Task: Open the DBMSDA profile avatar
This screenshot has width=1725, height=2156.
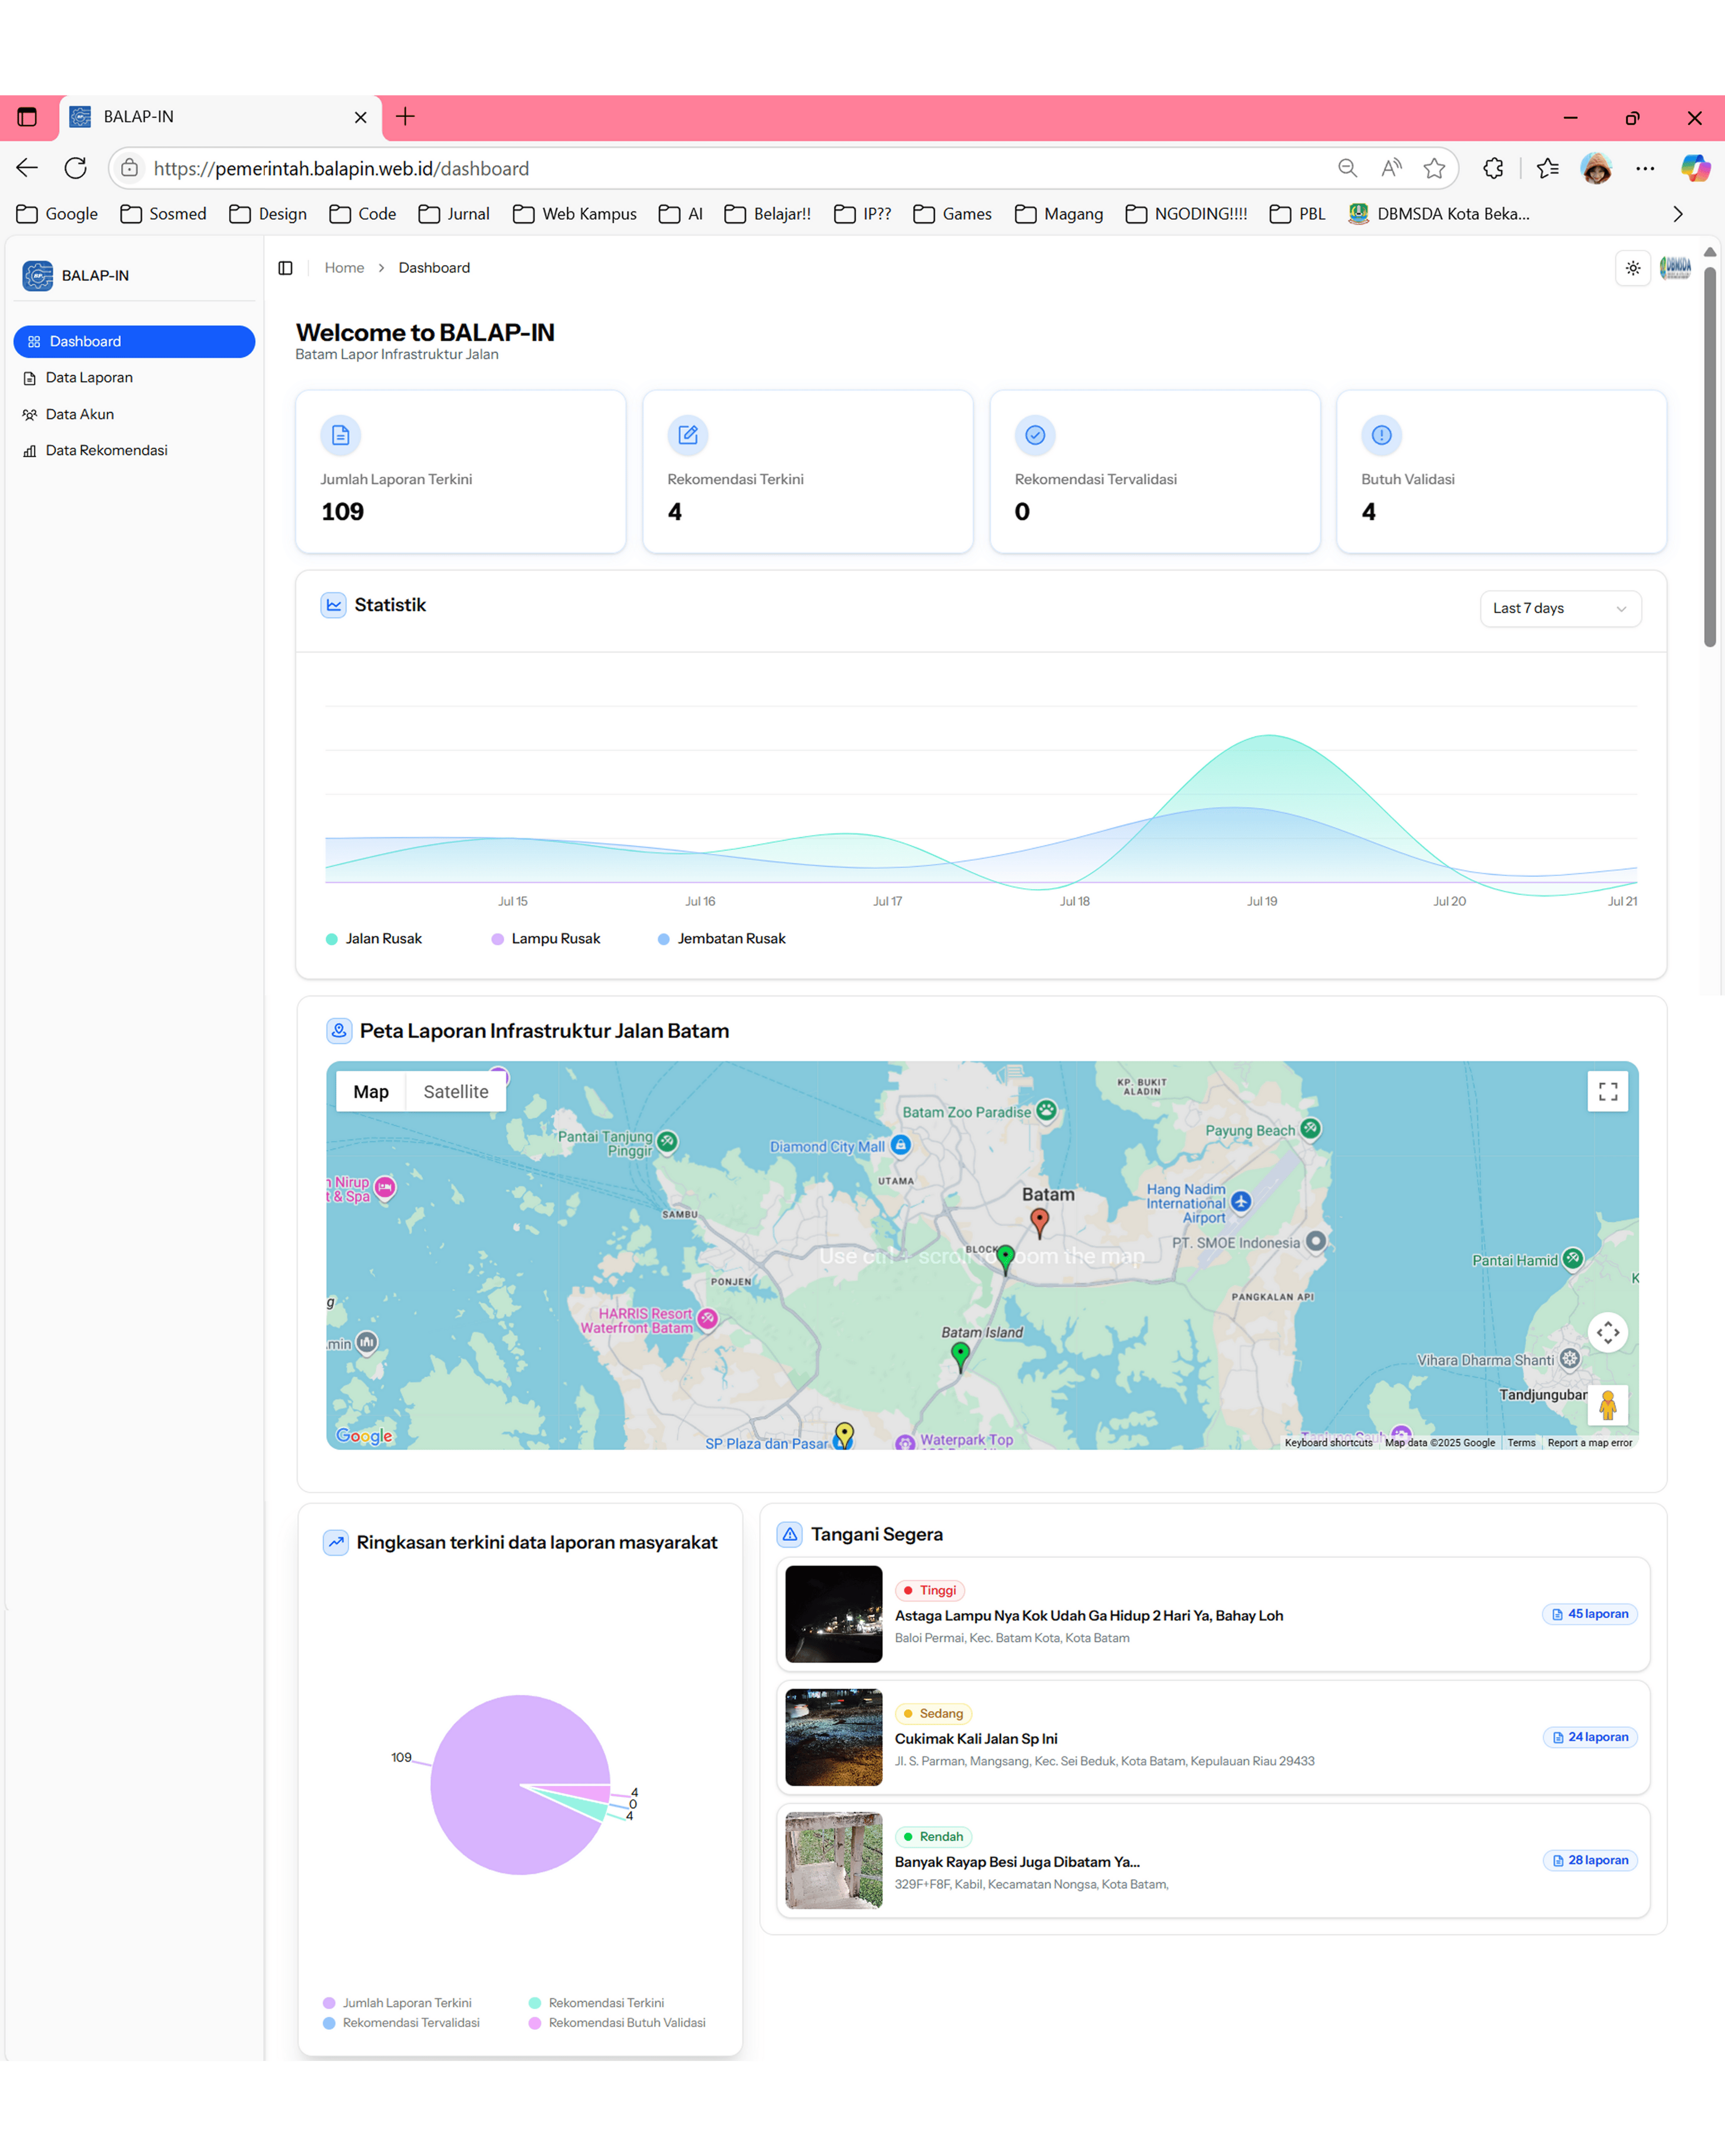Action: [x=1676, y=268]
